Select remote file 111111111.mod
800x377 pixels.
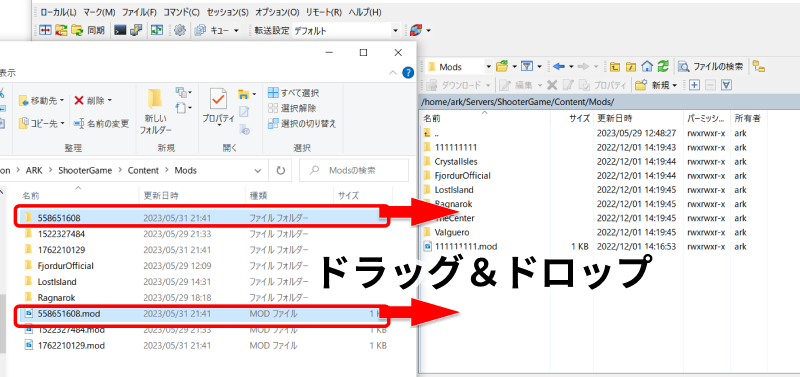pos(466,246)
